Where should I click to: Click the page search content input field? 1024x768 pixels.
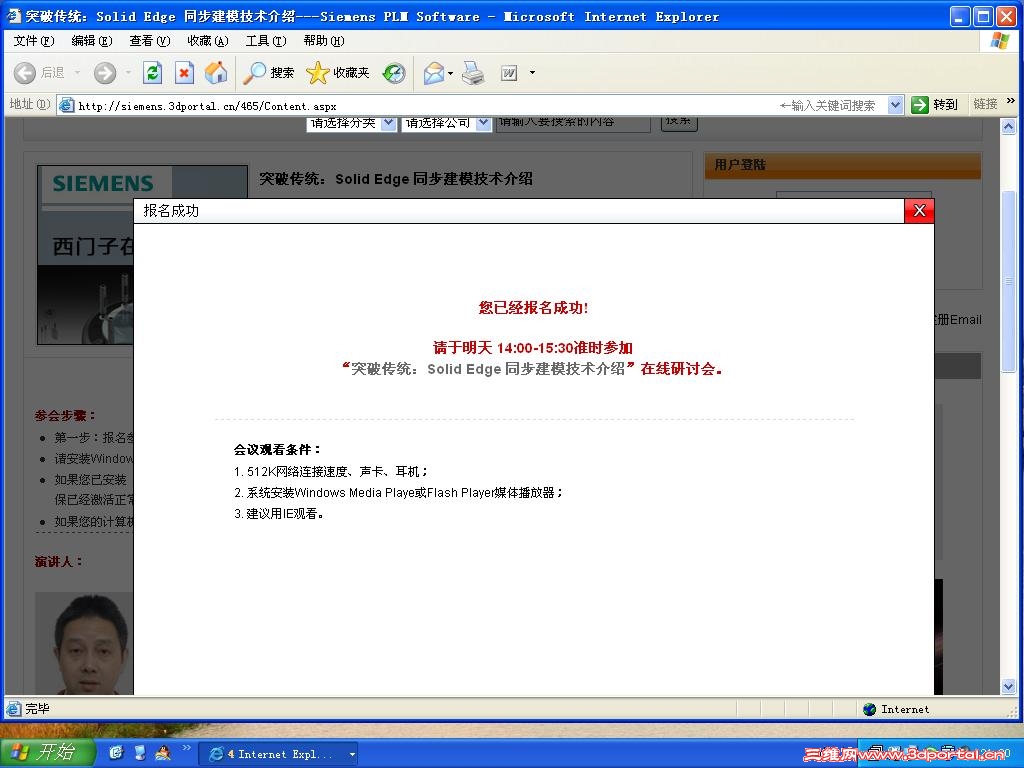tap(573, 123)
